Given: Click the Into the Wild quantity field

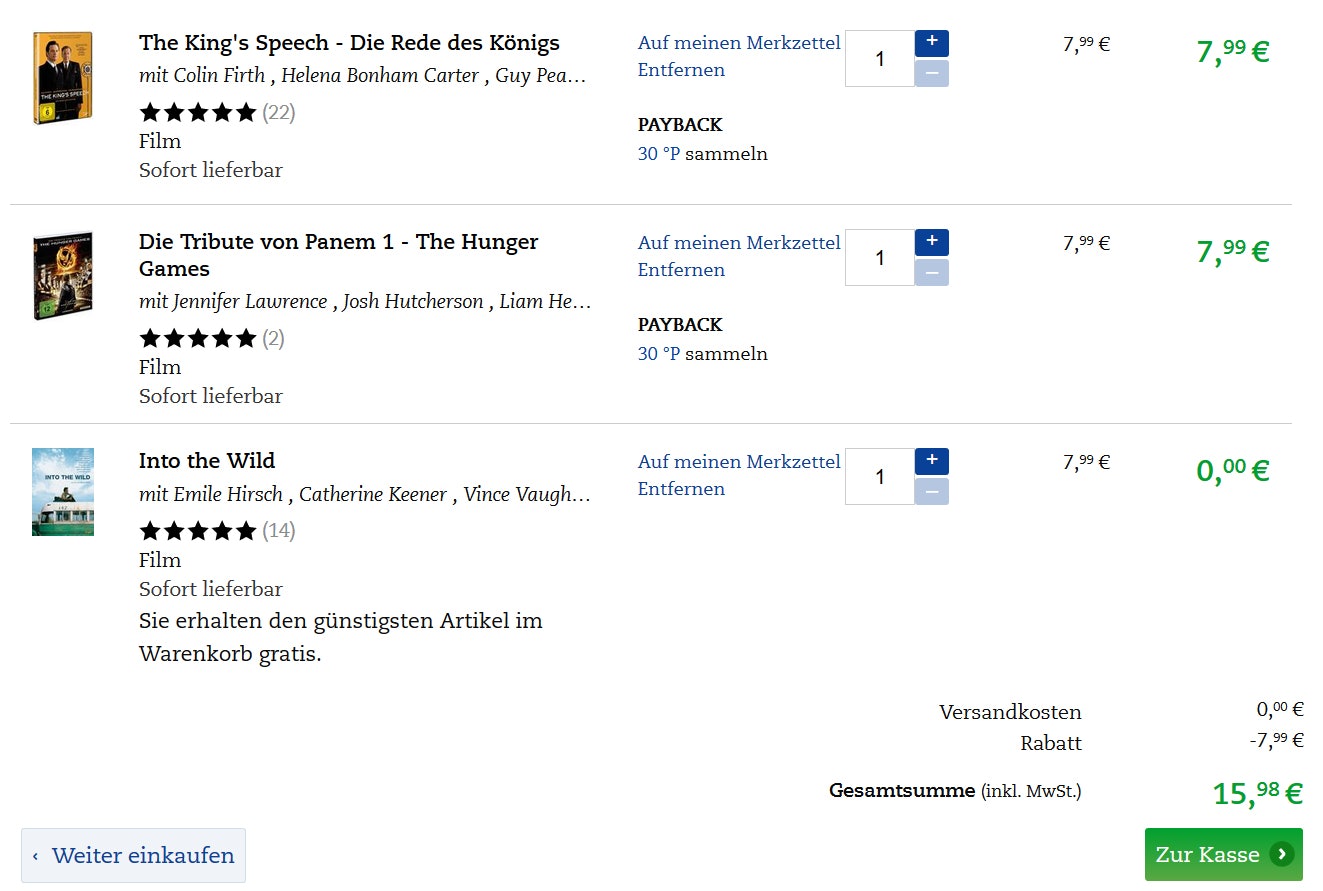Looking at the screenshot, I should [x=879, y=476].
